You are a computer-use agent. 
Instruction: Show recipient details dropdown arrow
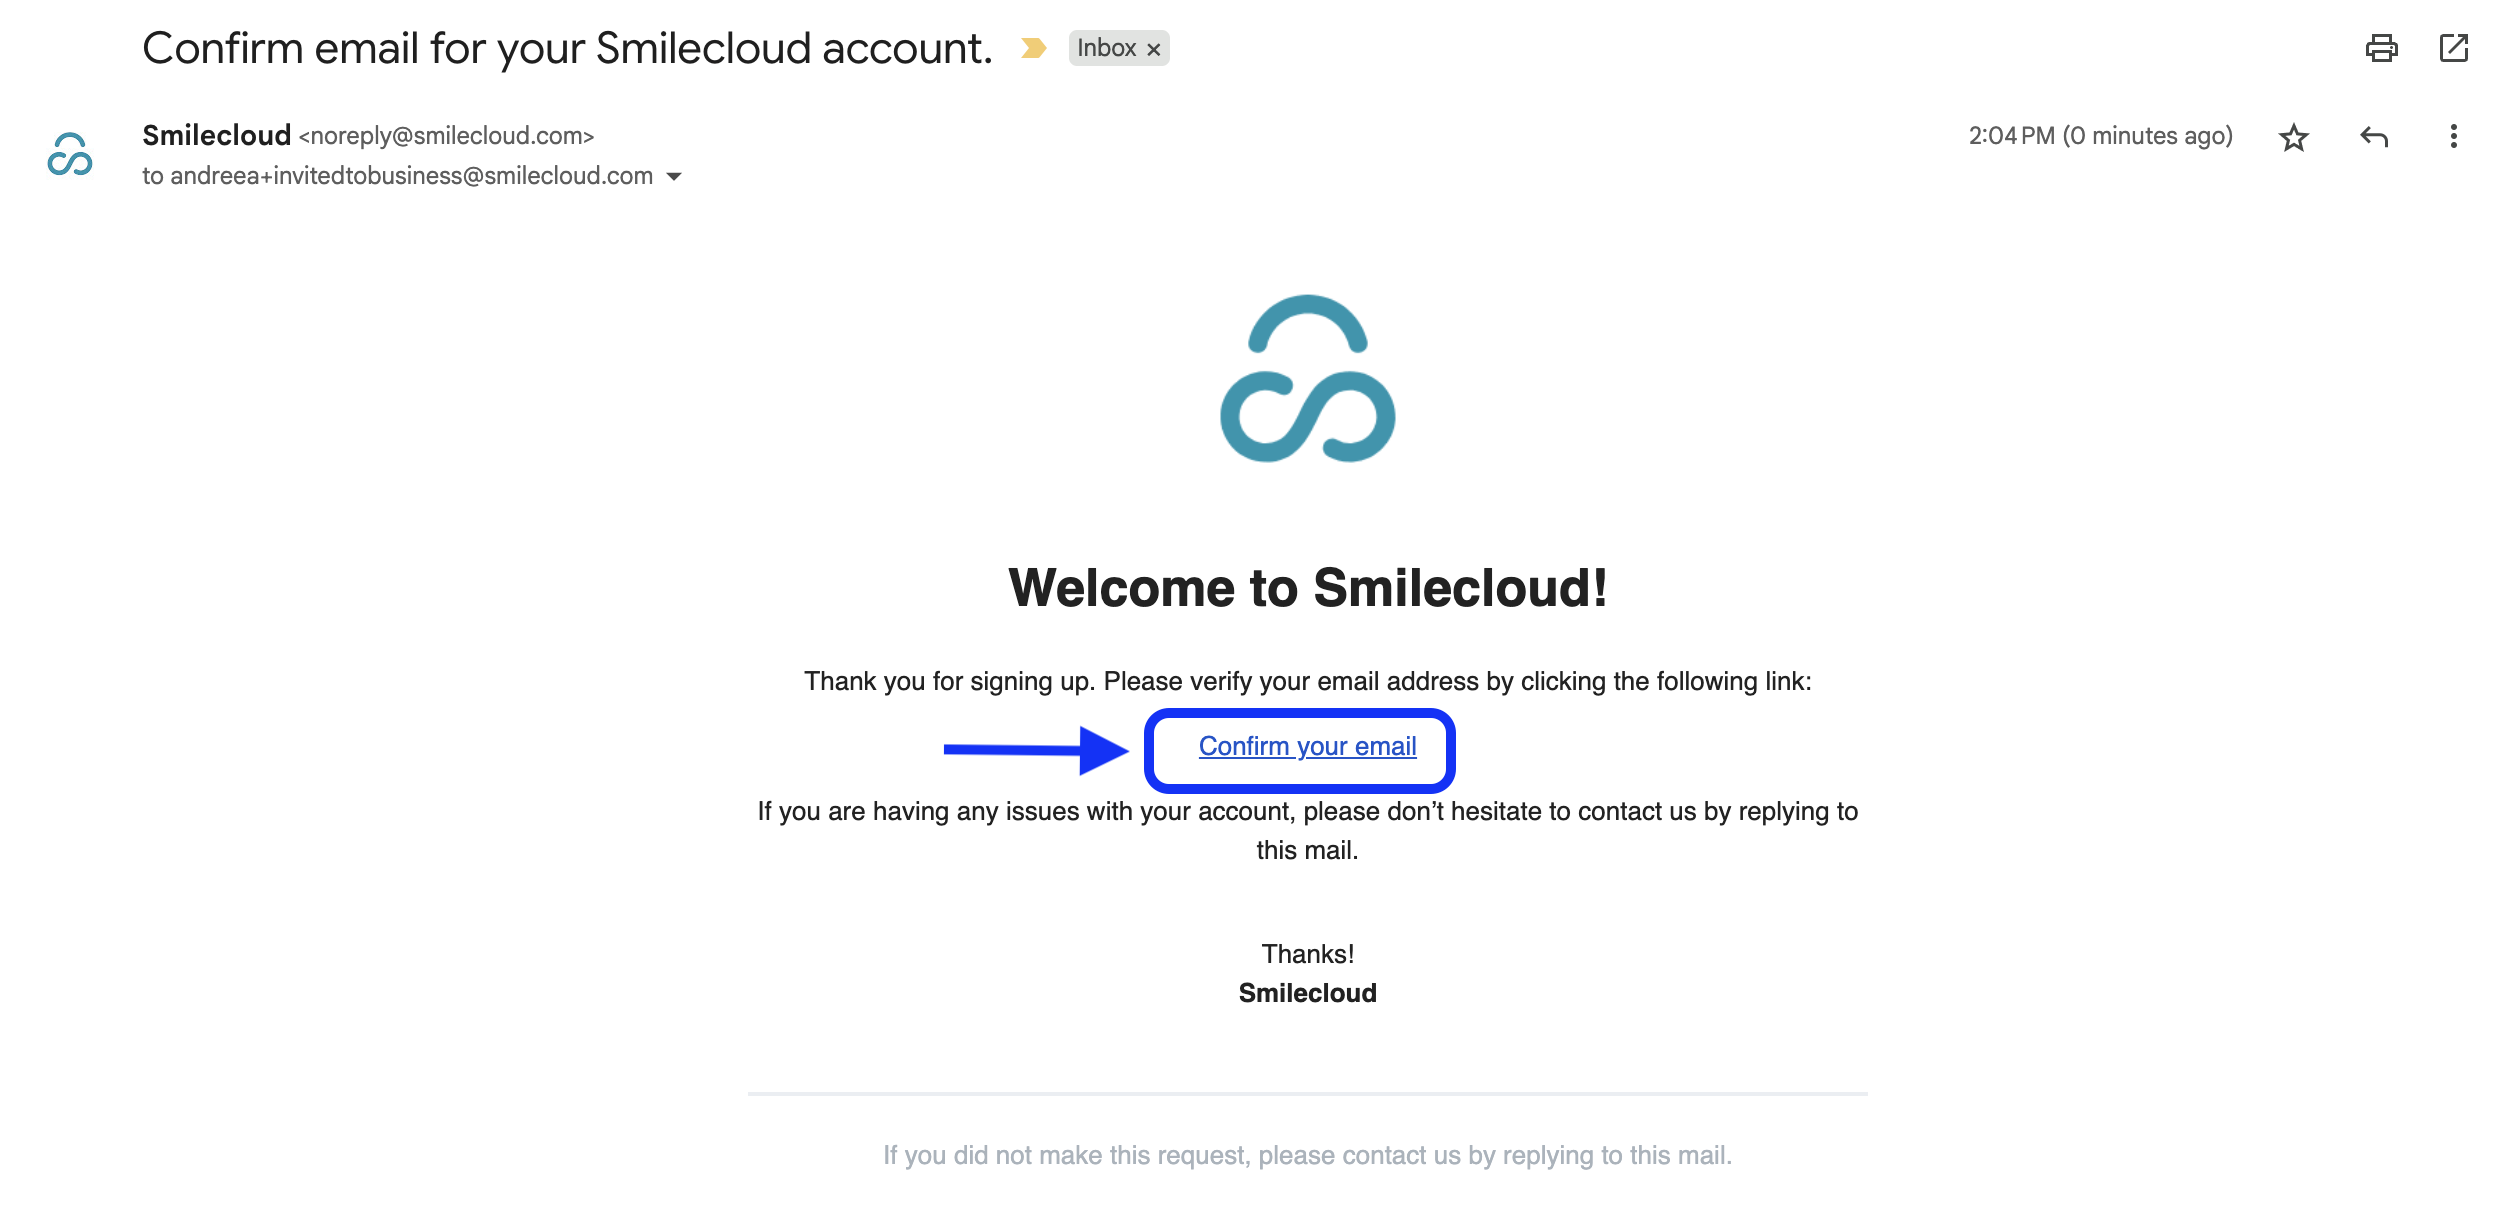point(675,177)
